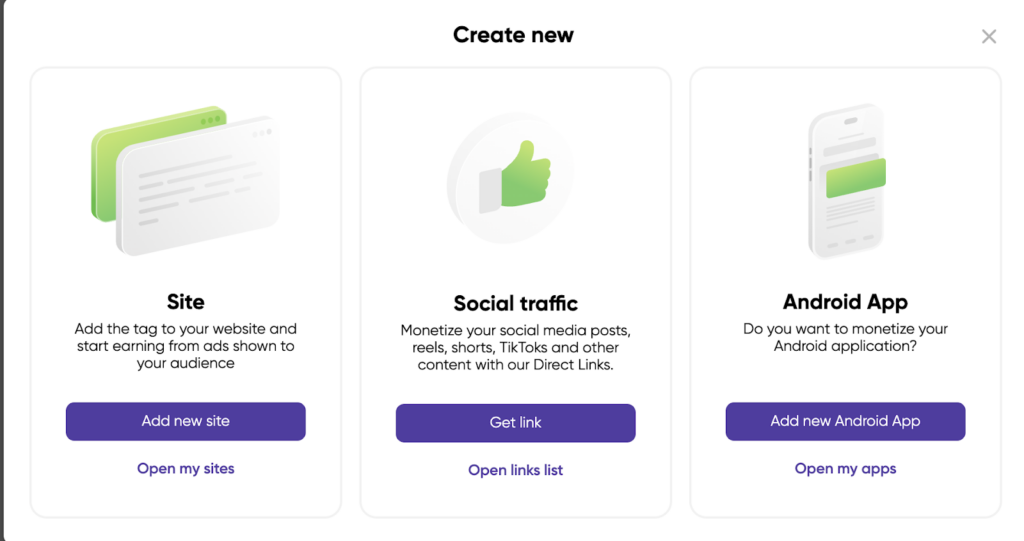This screenshot has height=541, width=1024.
Task: Click the Site card heading
Action: [x=186, y=301]
